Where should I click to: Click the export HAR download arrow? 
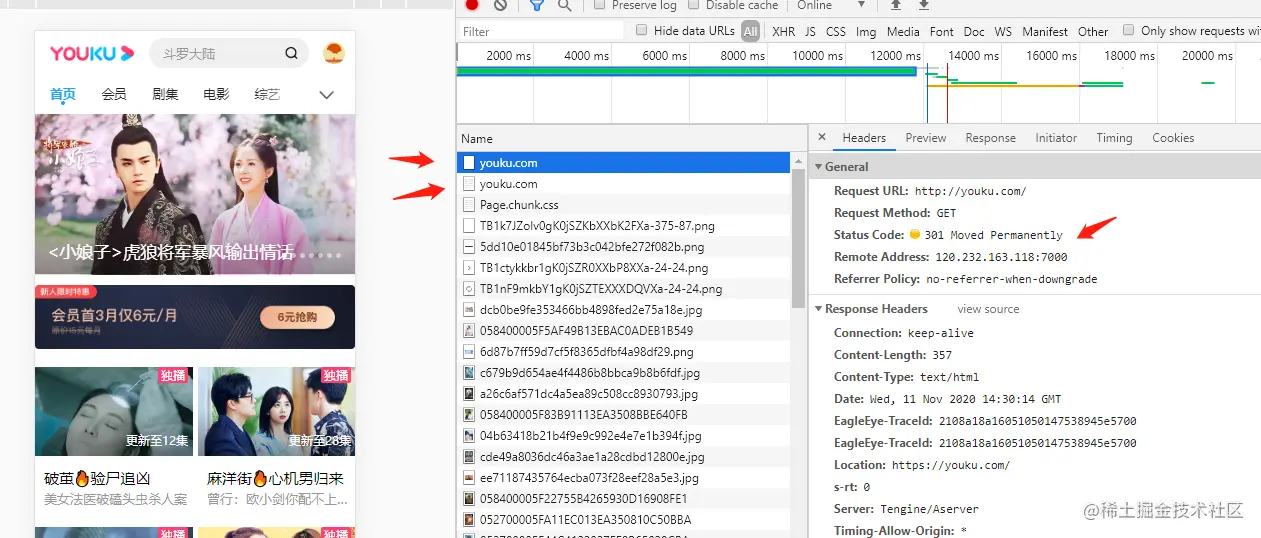(x=924, y=5)
